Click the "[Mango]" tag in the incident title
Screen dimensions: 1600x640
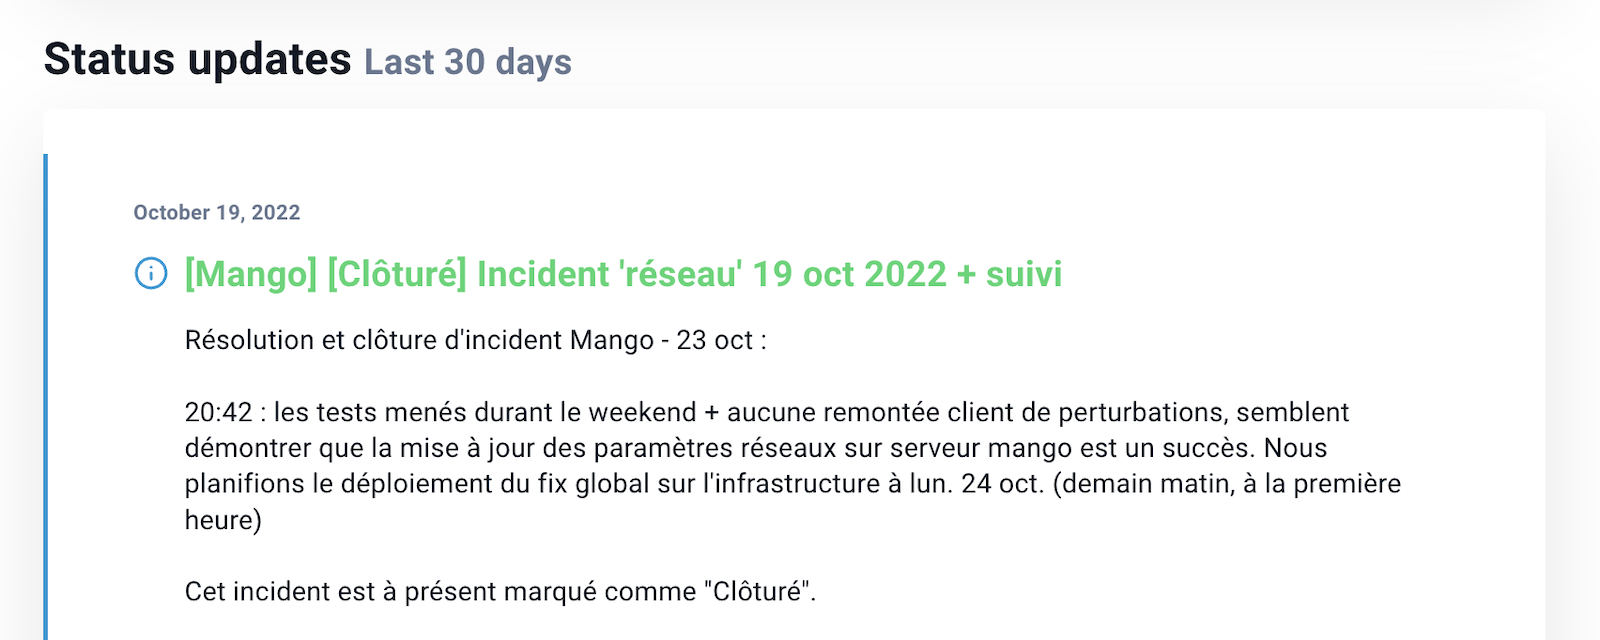pos(250,274)
